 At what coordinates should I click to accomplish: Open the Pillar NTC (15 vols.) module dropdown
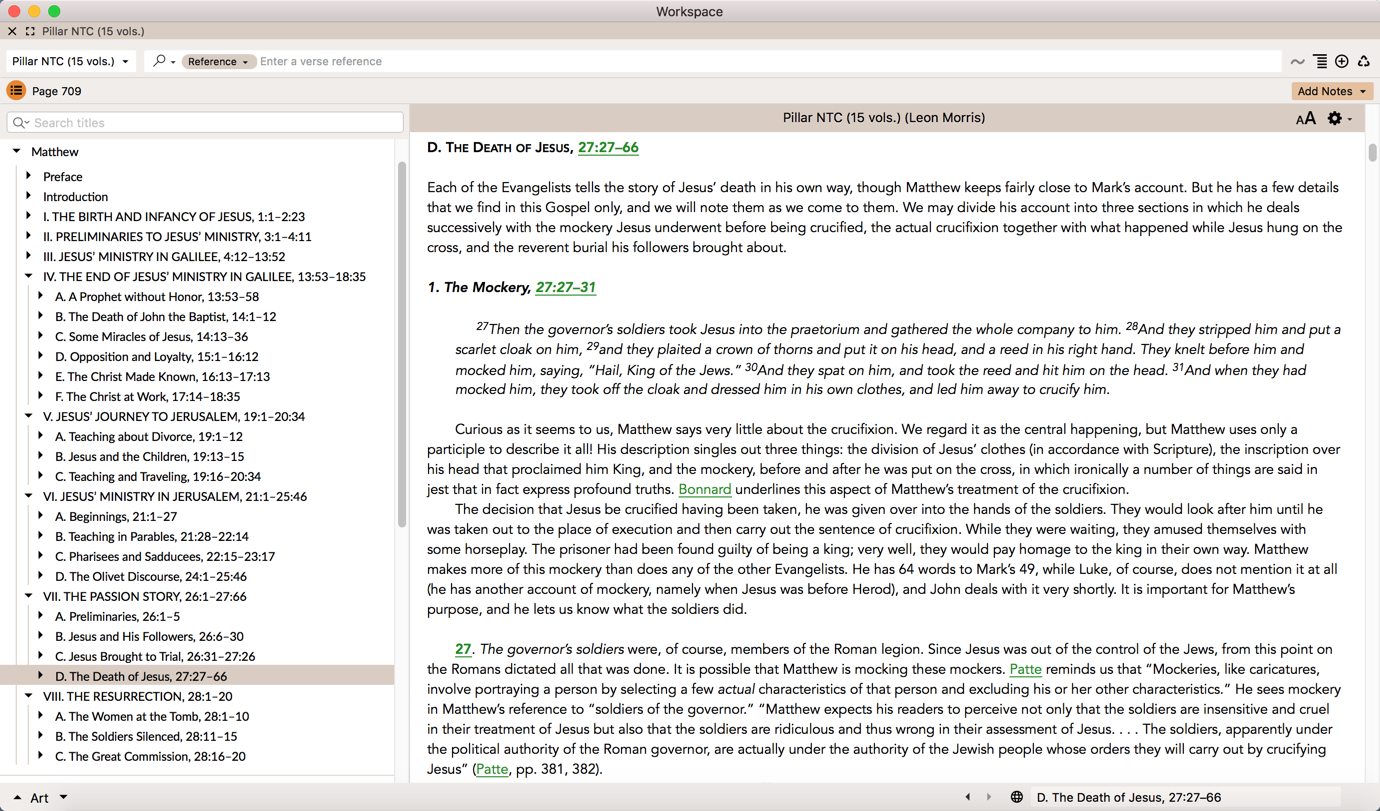pyautogui.click(x=70, y=62)
